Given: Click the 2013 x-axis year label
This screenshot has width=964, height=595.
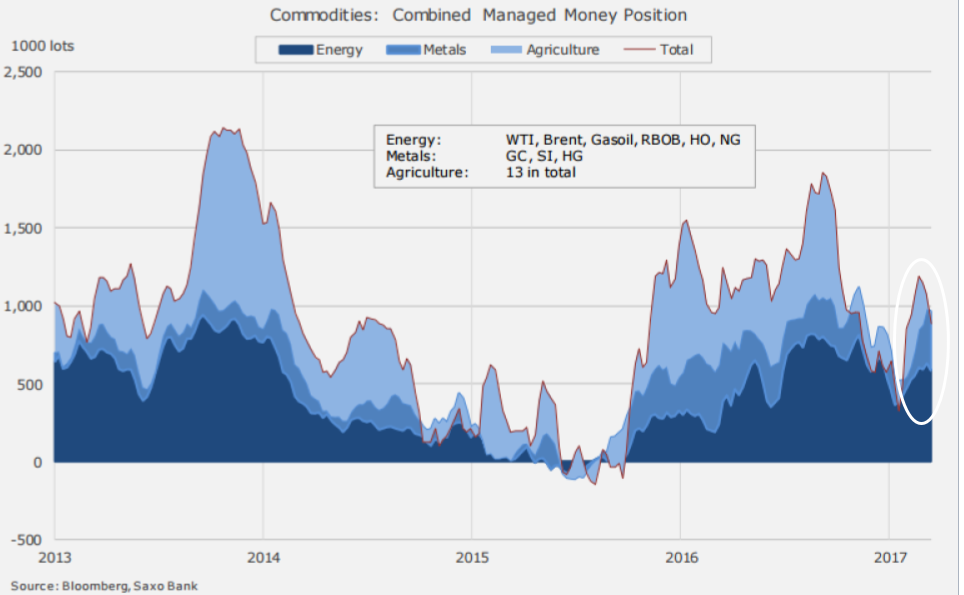Looking at the screenshot, I should [54, 555].
